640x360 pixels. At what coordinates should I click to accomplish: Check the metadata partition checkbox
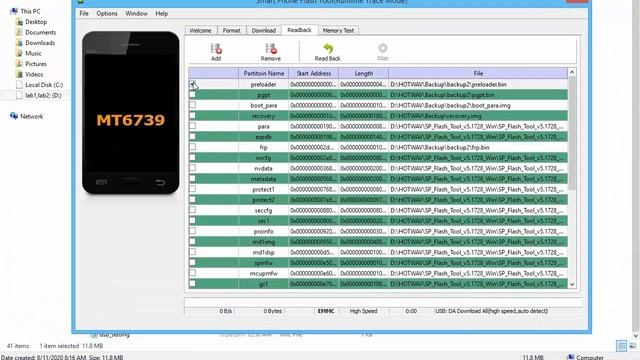(192, 179)
